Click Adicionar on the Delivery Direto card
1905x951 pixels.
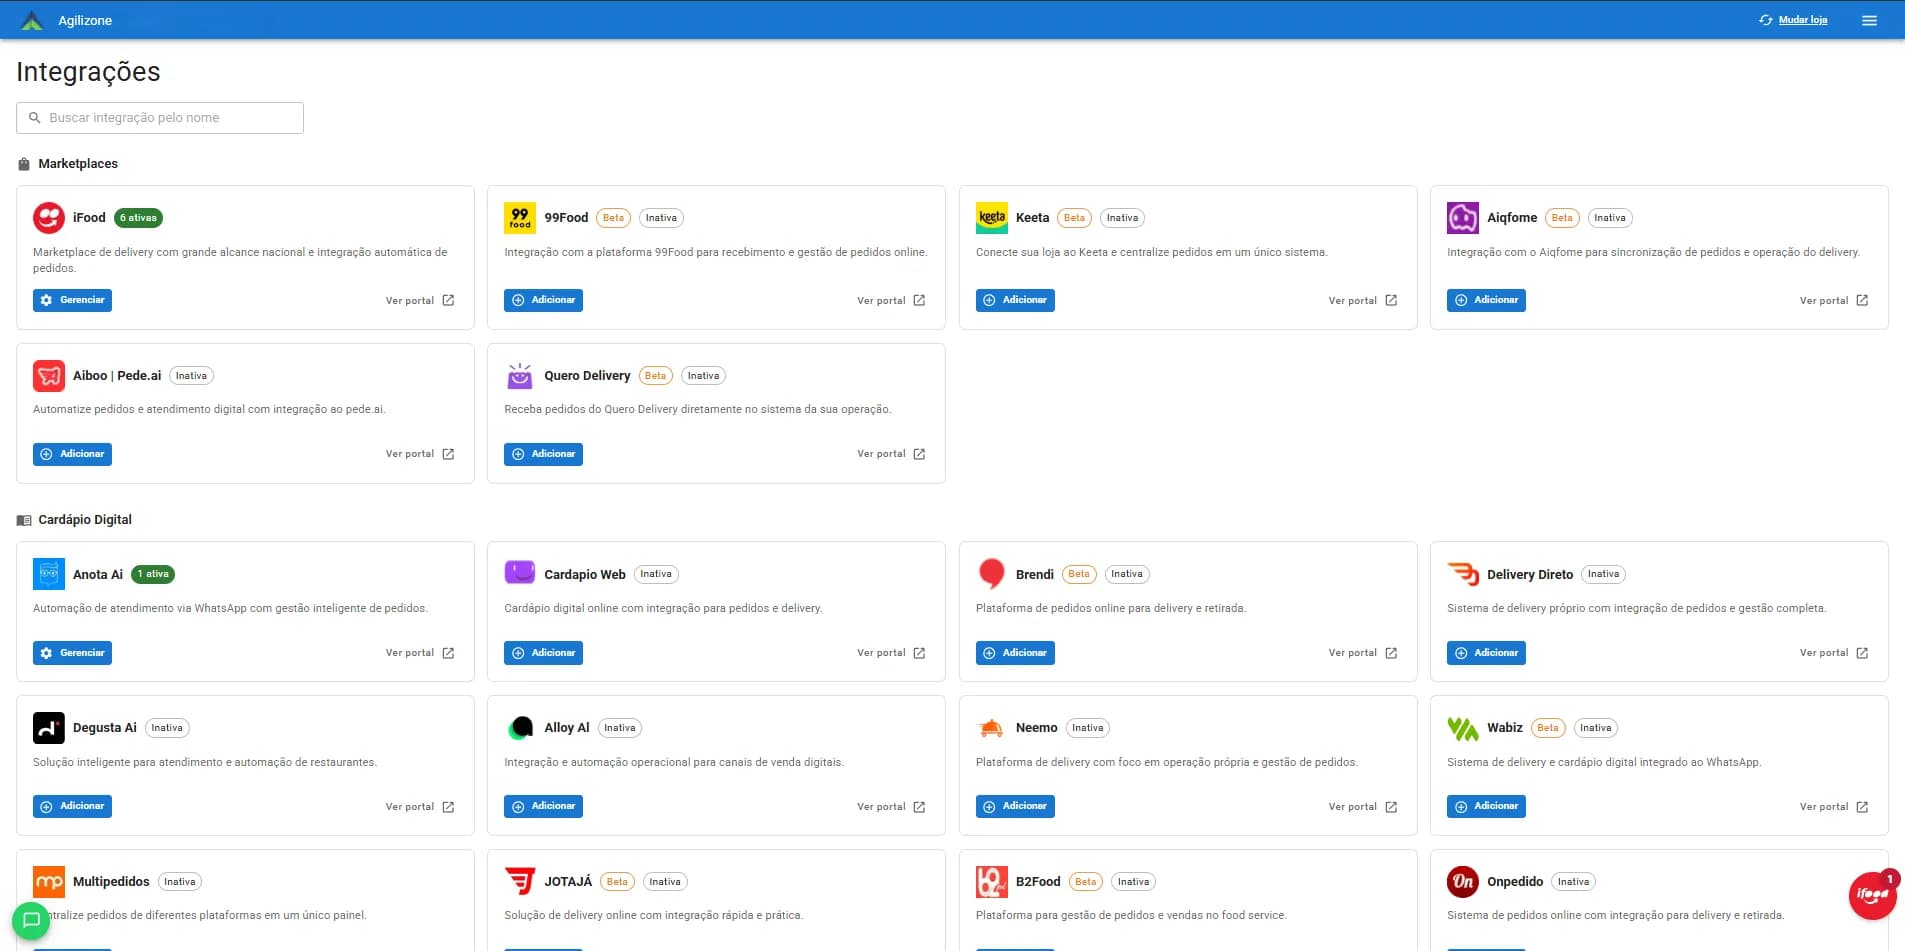1486,653
